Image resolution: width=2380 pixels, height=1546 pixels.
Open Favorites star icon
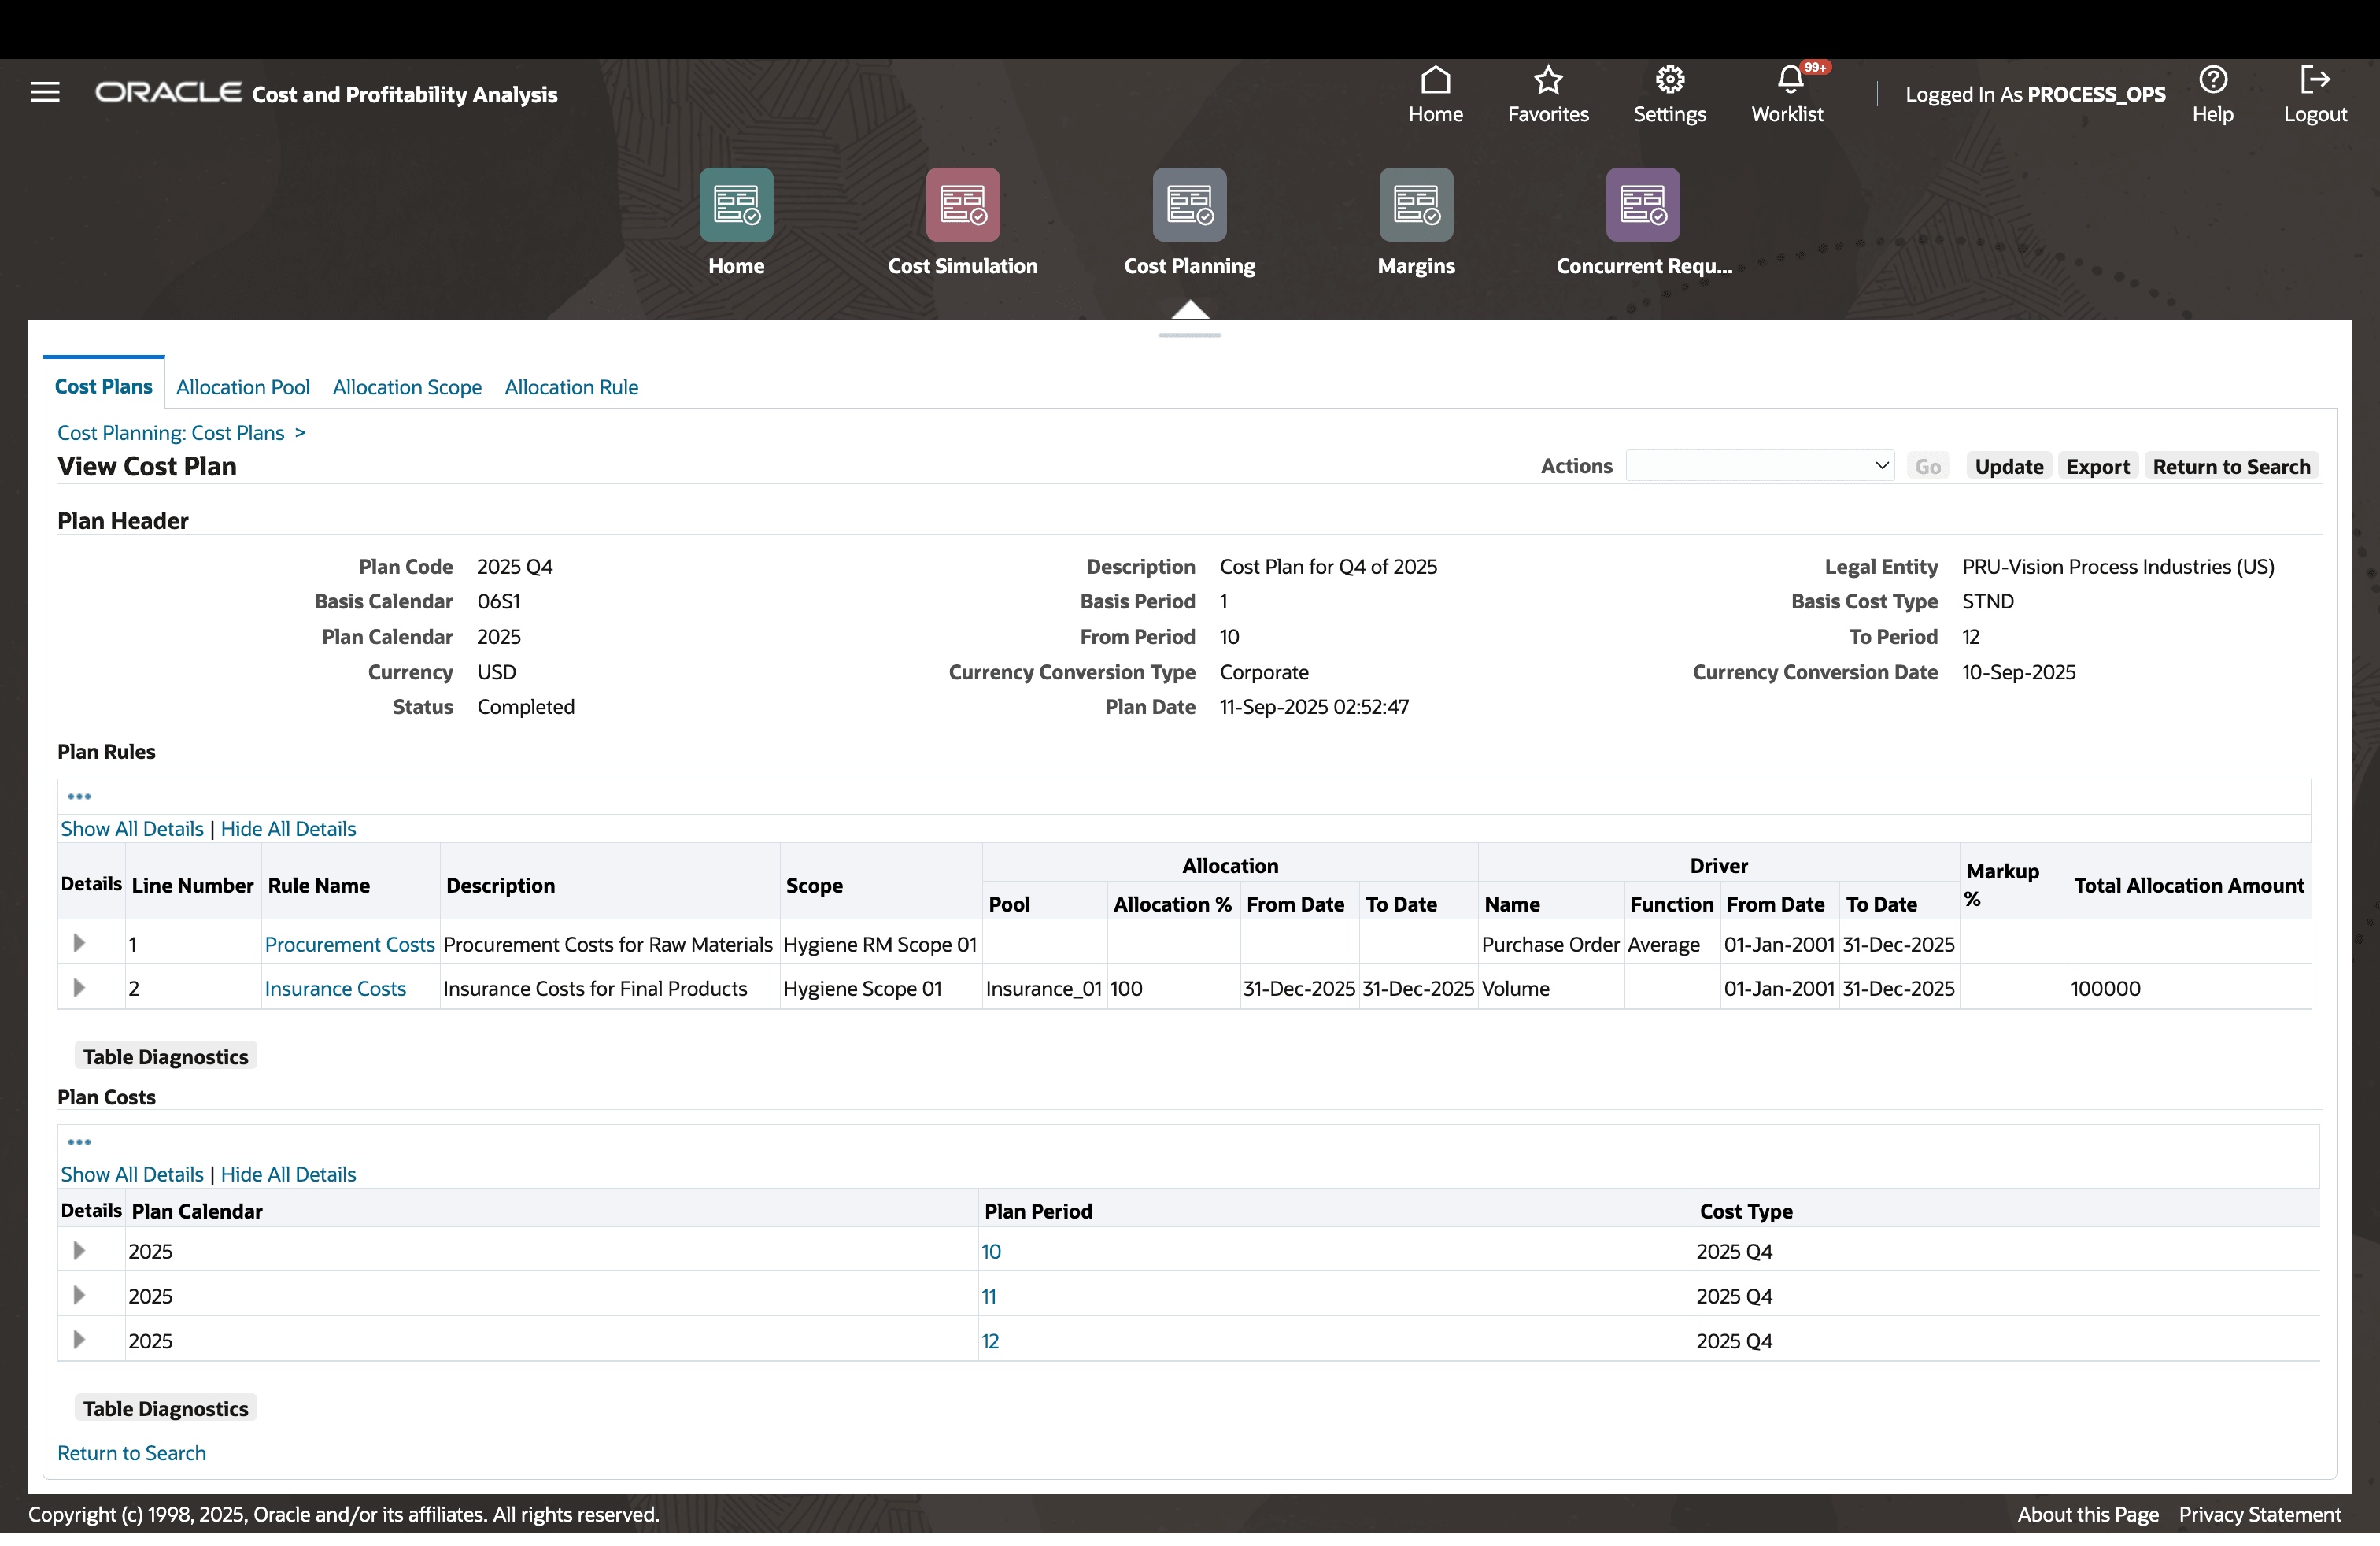click(x=1547, y=80)
